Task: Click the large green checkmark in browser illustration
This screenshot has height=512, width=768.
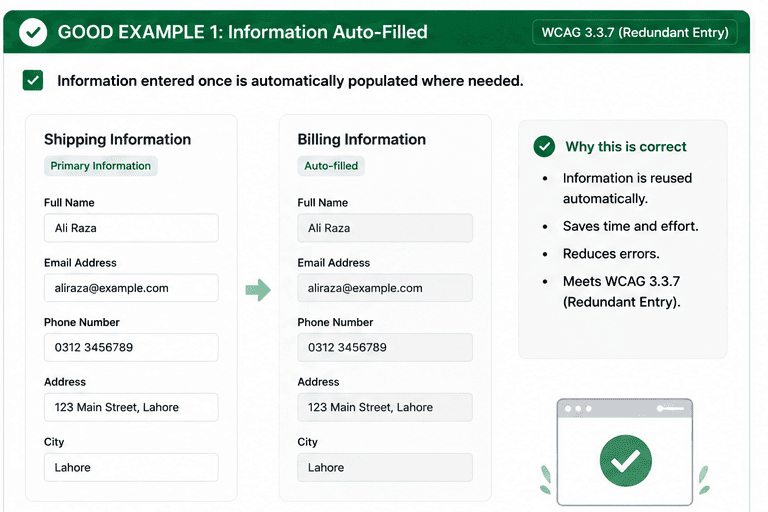Action: (x=625, y=461)
